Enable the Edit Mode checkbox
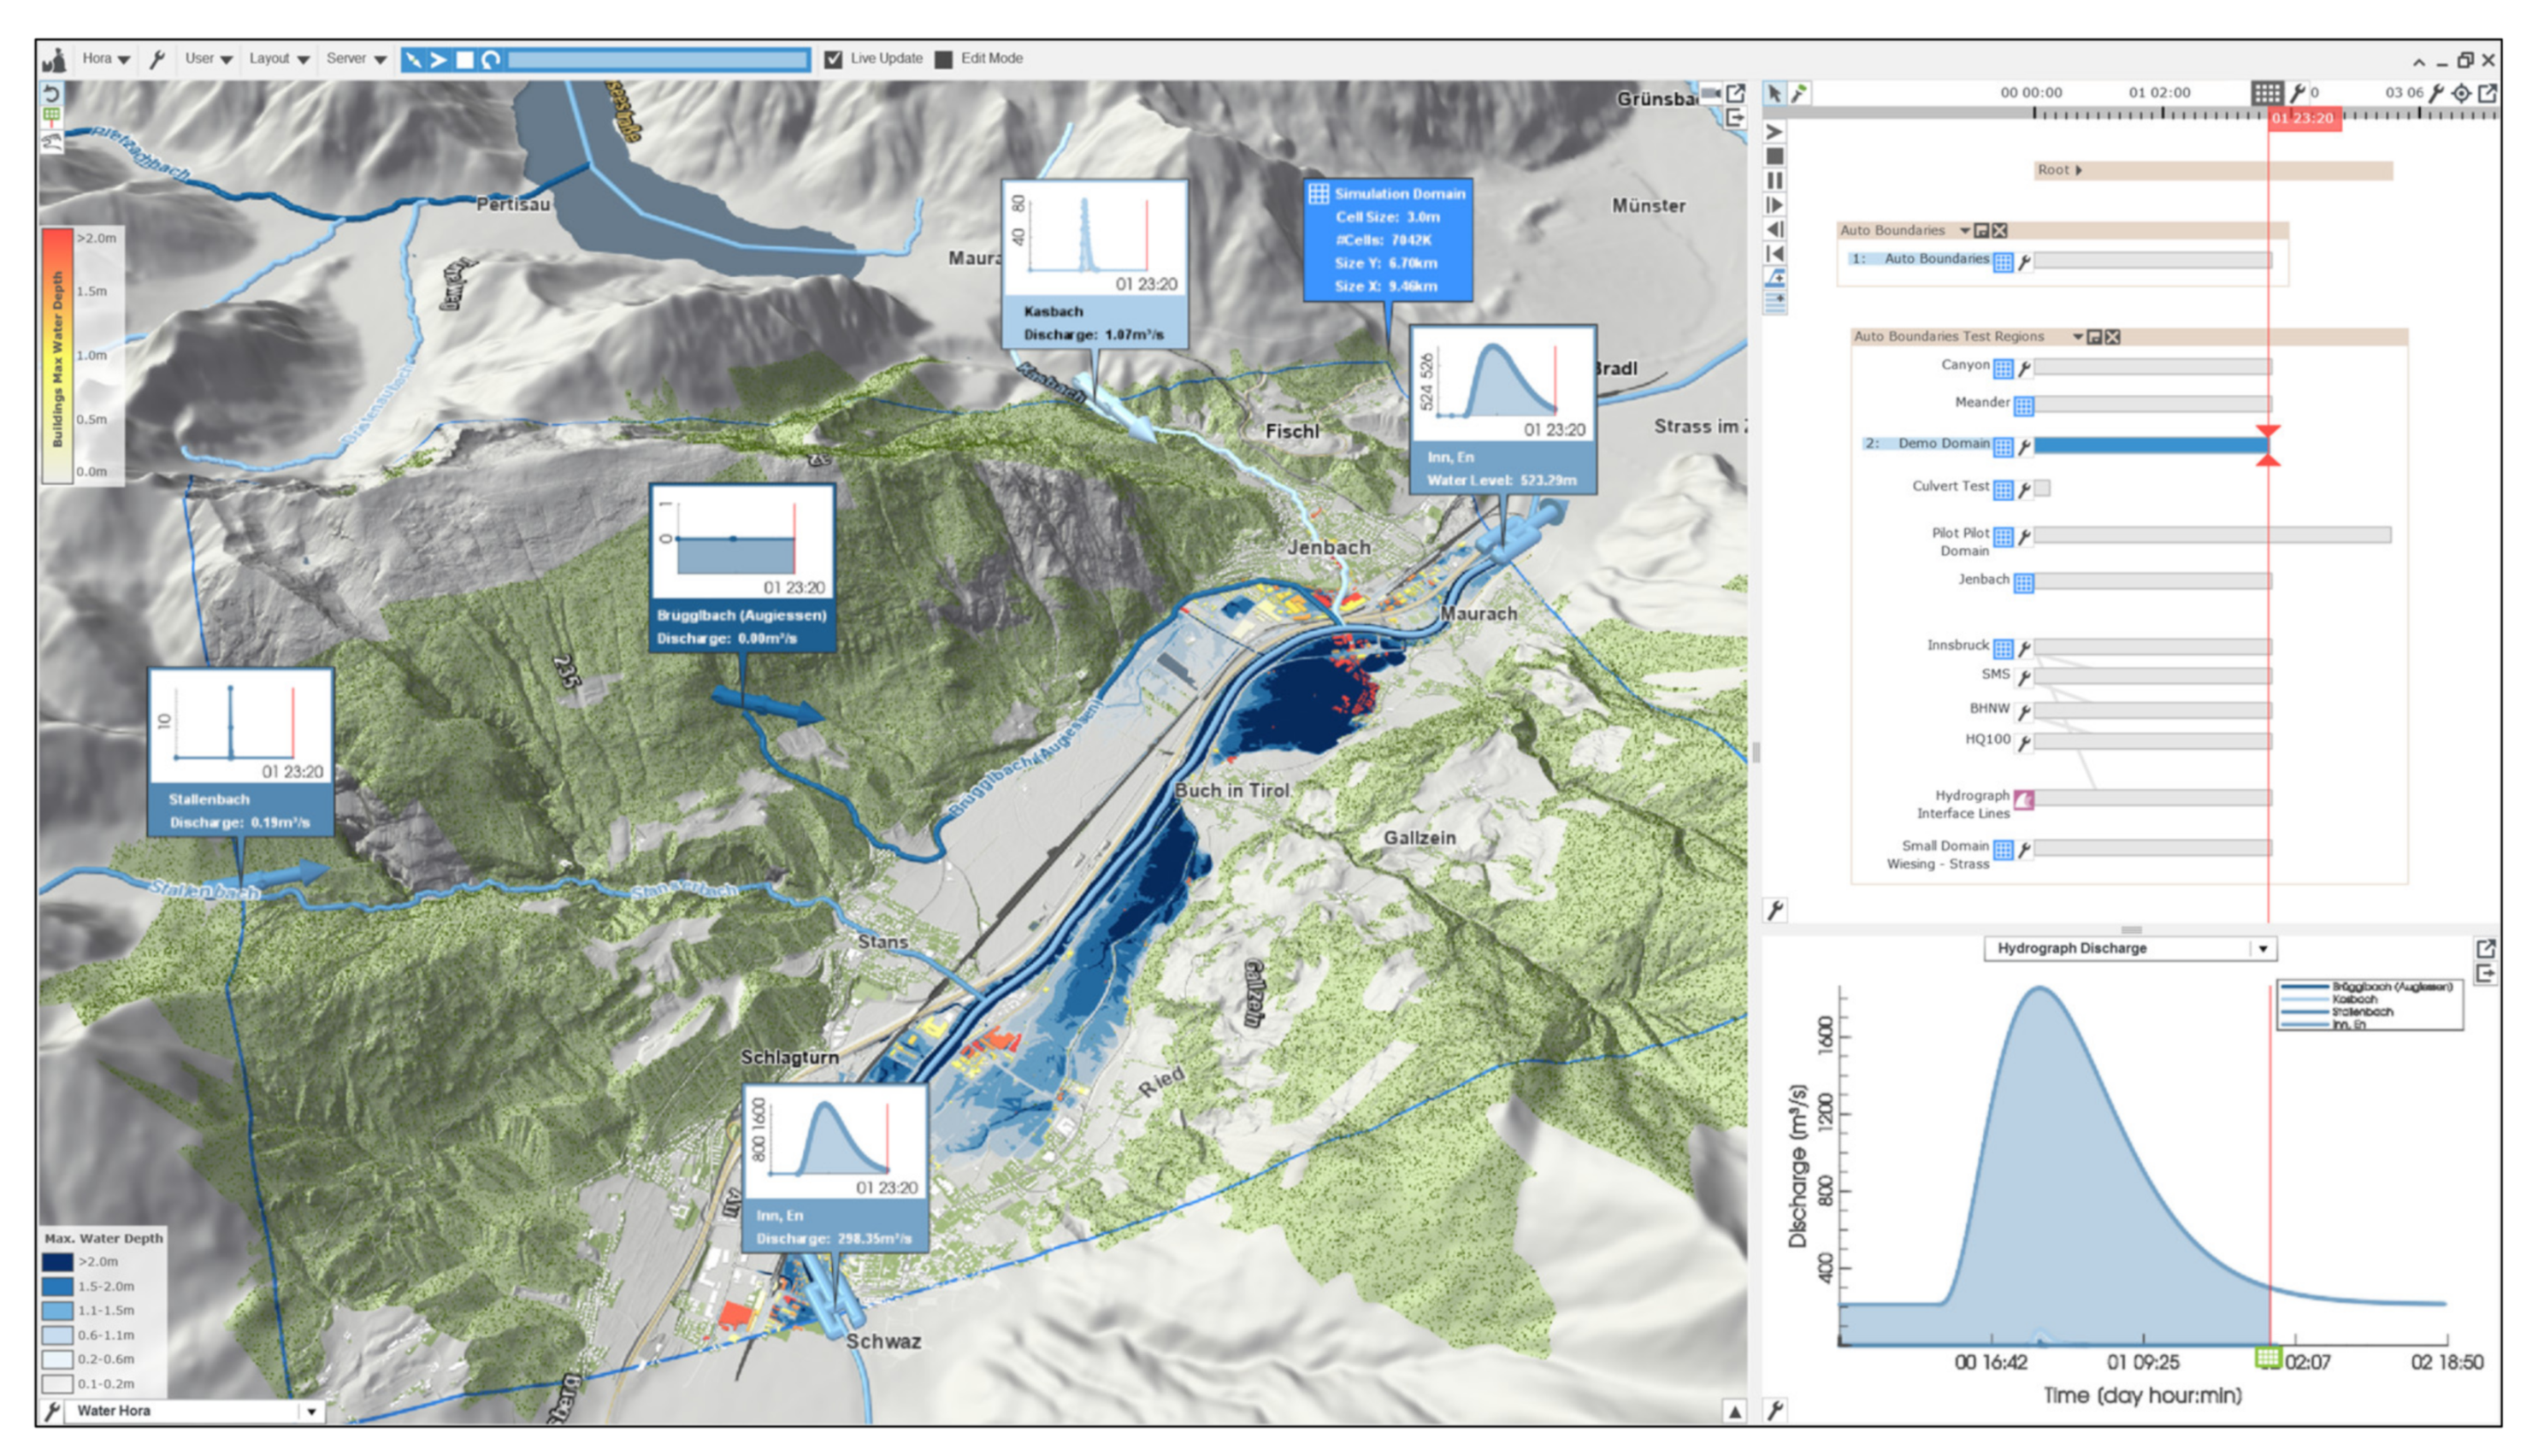Screen dimensions: 2544x1456 point(943,59)
